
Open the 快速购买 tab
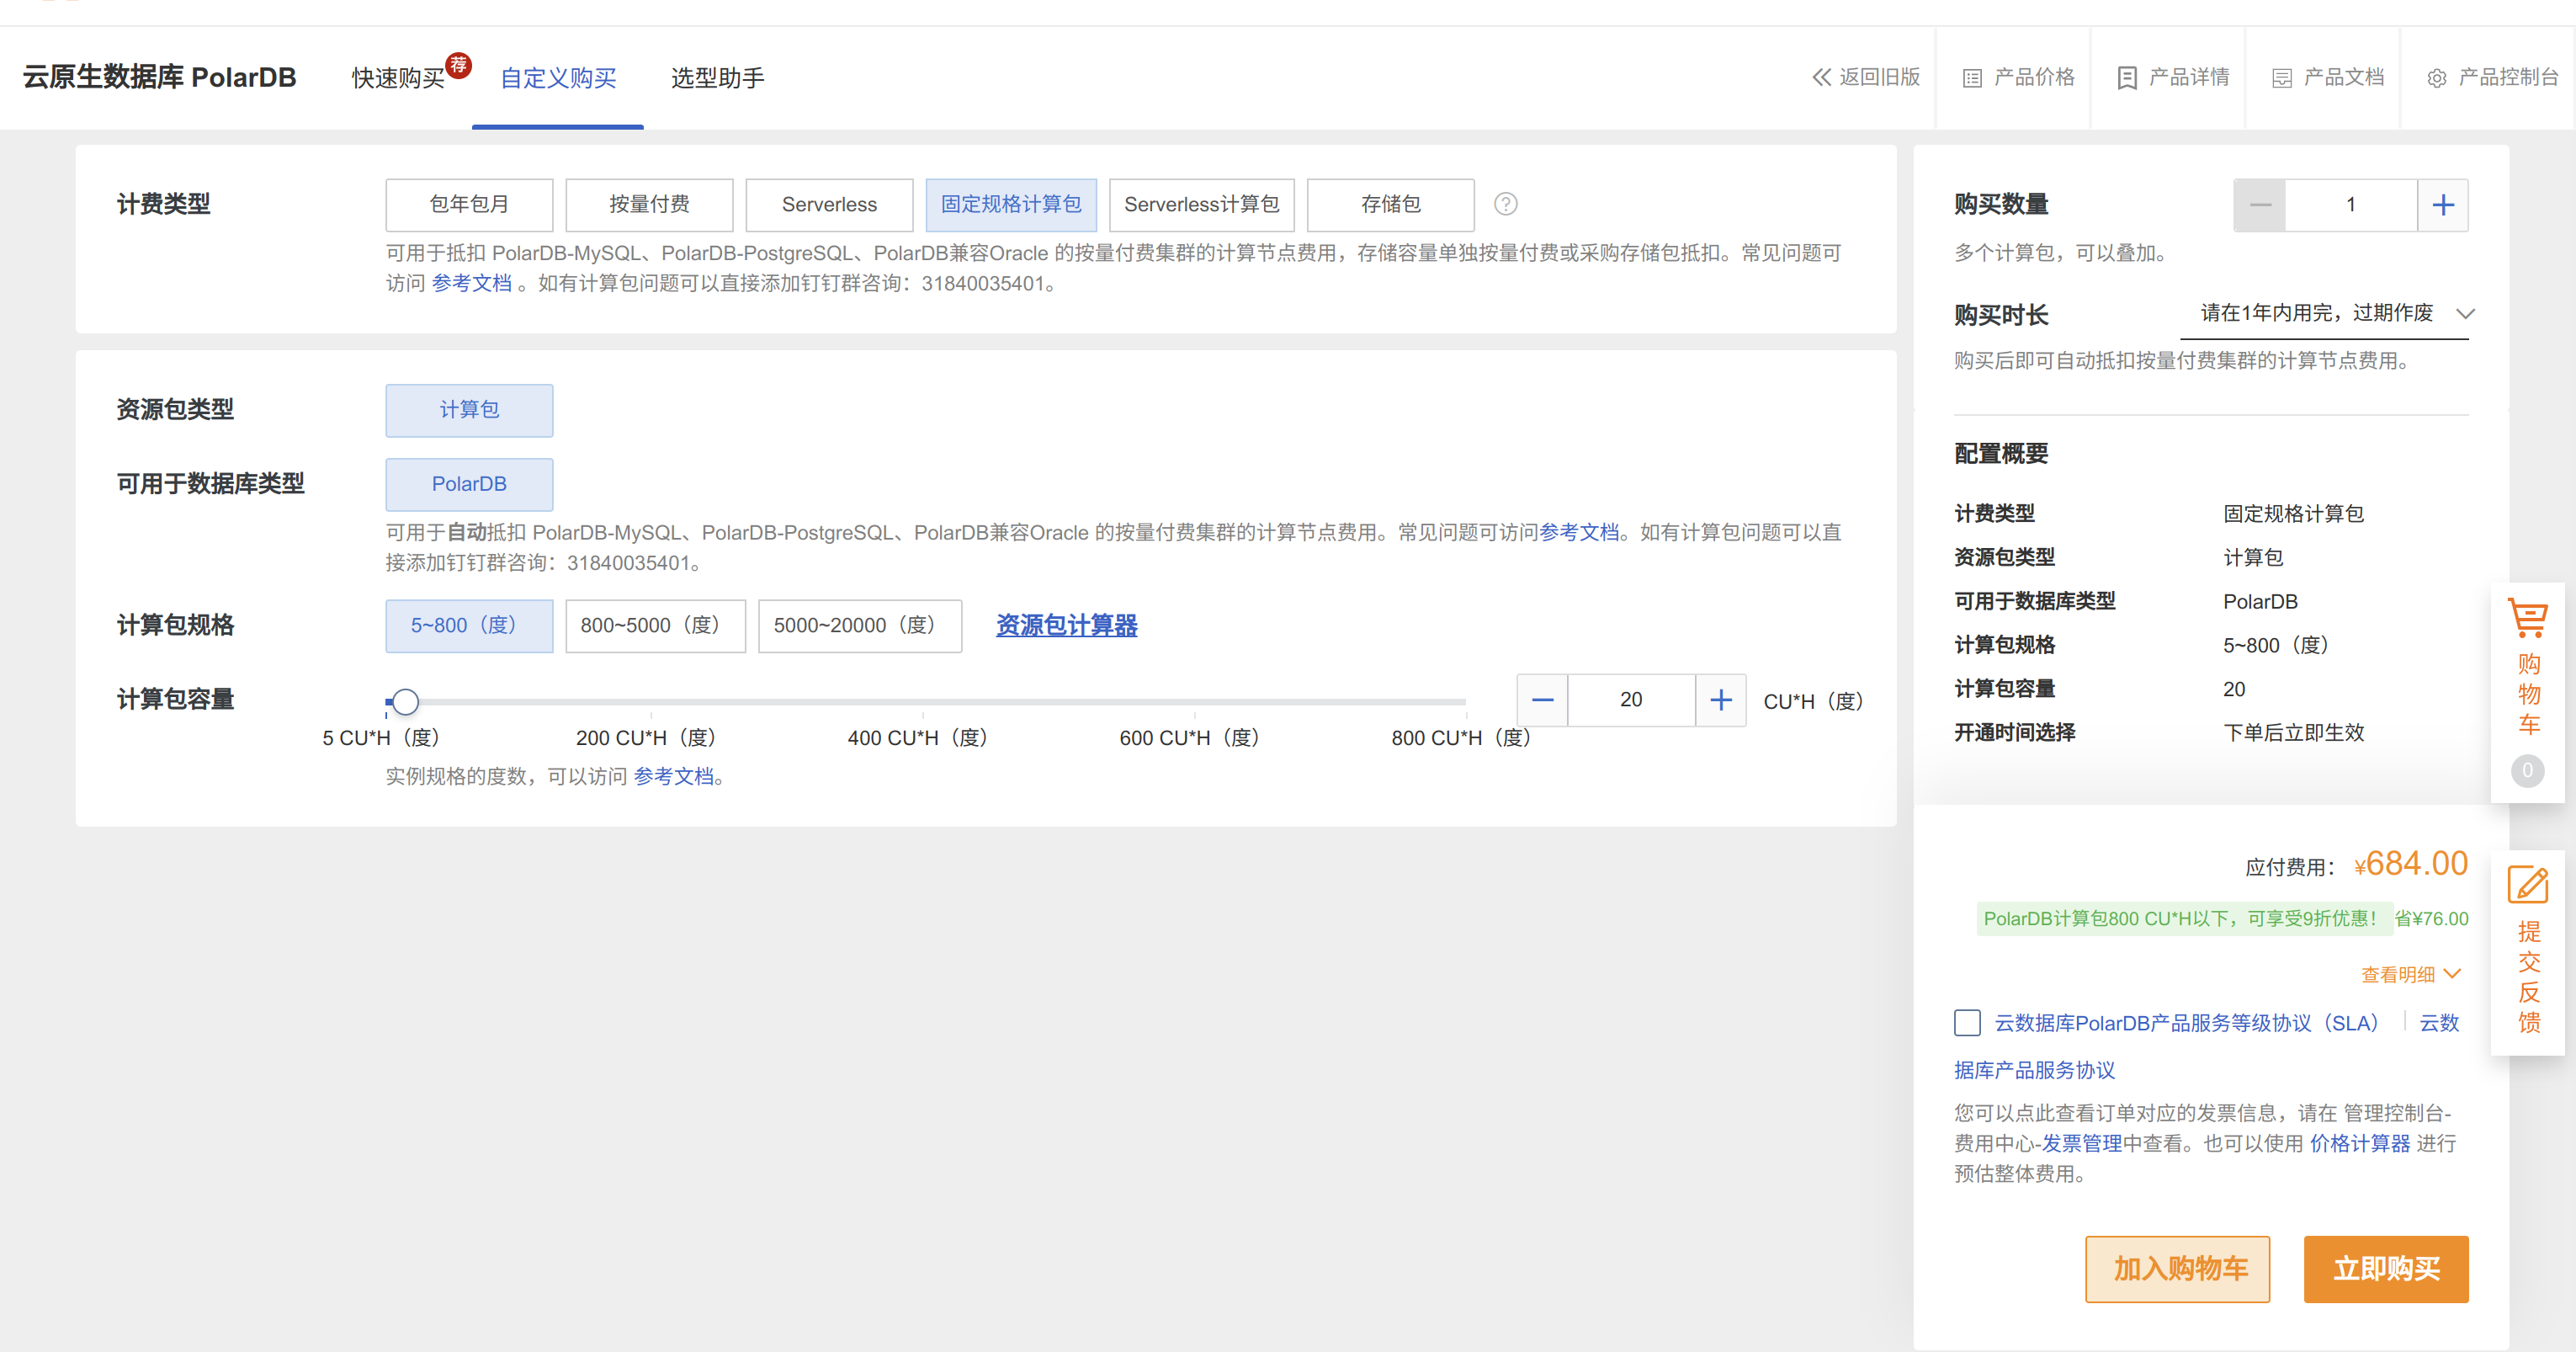click(x=398, y=78)
